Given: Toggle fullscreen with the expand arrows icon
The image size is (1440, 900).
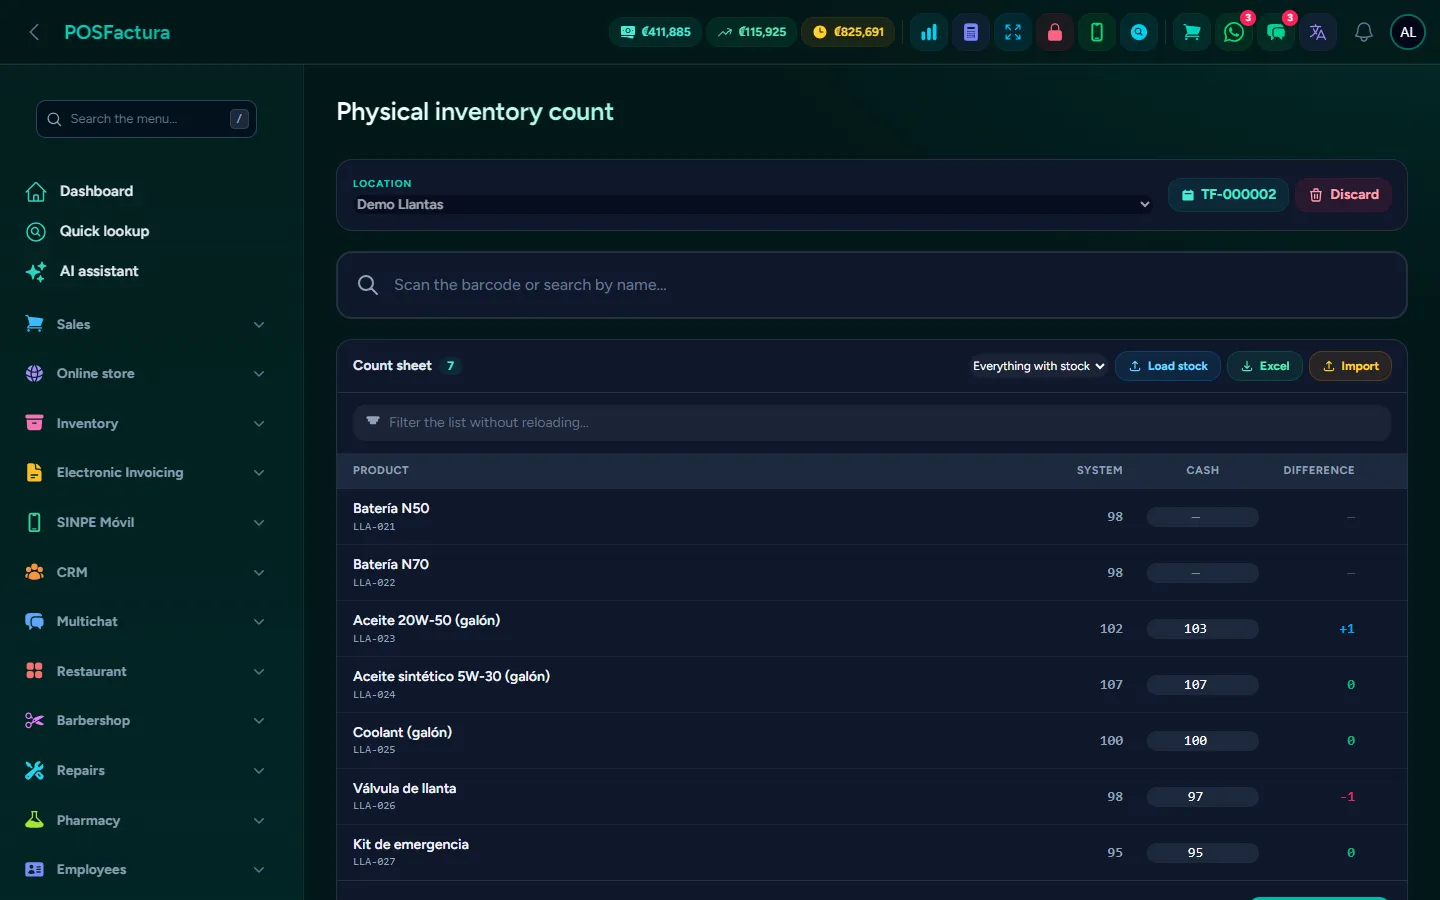Looking at the screenshot, I should pos(1013,32).
